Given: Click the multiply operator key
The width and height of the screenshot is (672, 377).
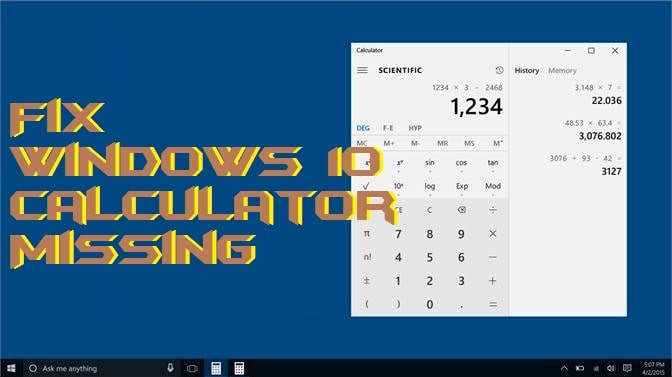Looking at the screenshot, I should 493,234.
